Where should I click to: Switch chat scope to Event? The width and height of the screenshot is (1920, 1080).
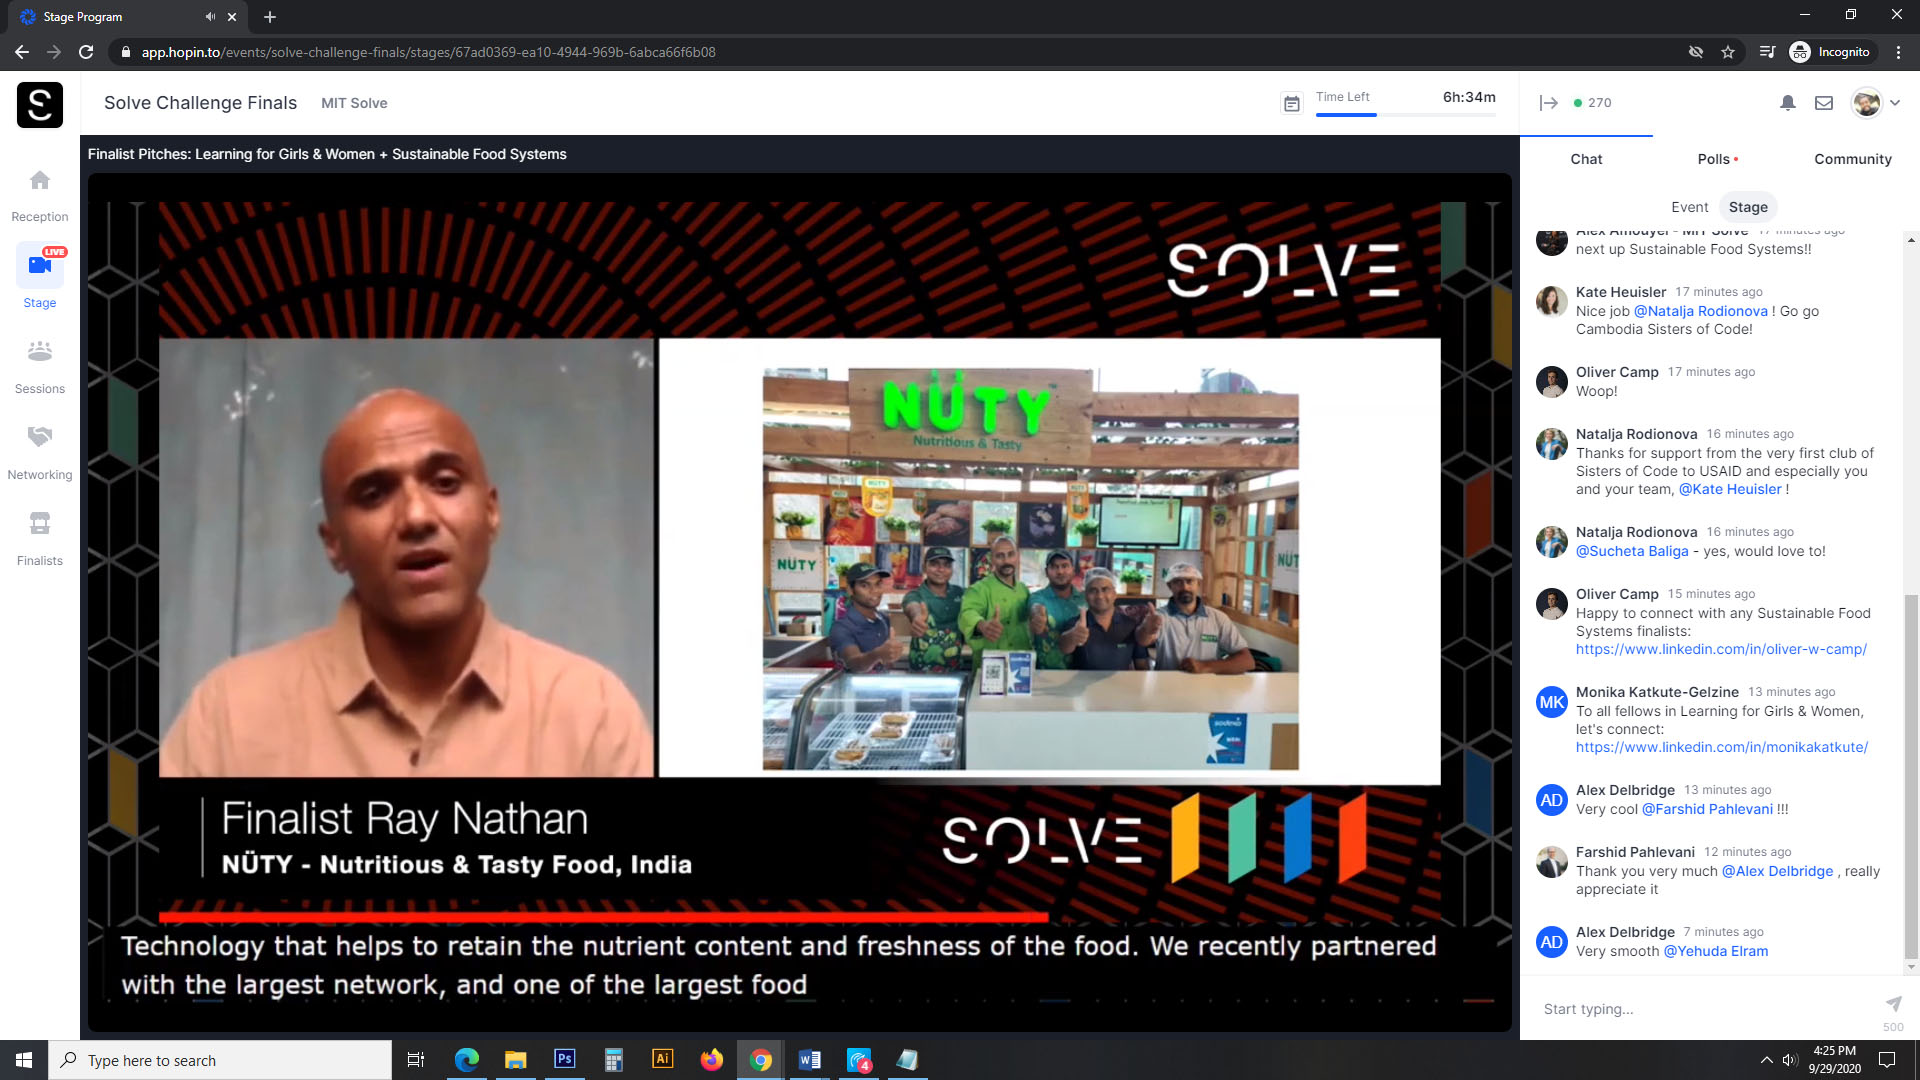(1689, 207)
